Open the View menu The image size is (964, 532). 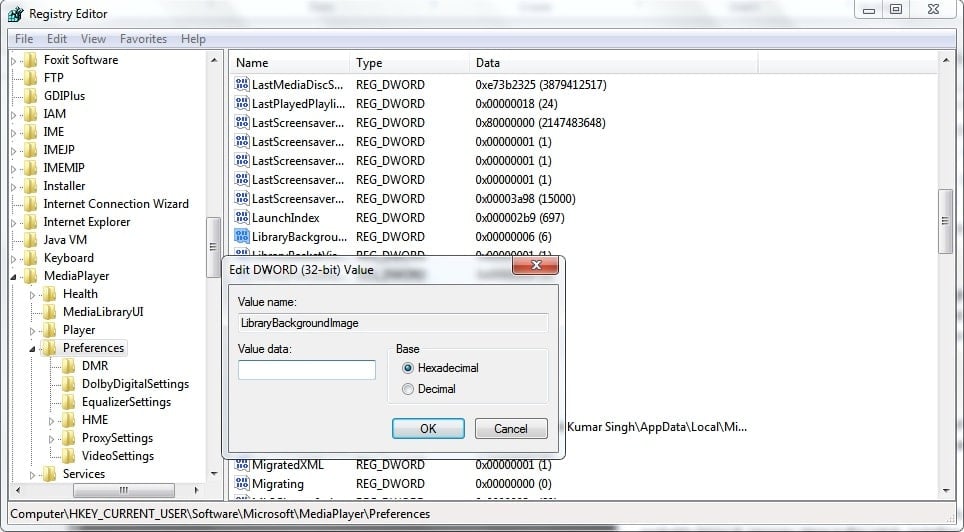coord(93,39)
